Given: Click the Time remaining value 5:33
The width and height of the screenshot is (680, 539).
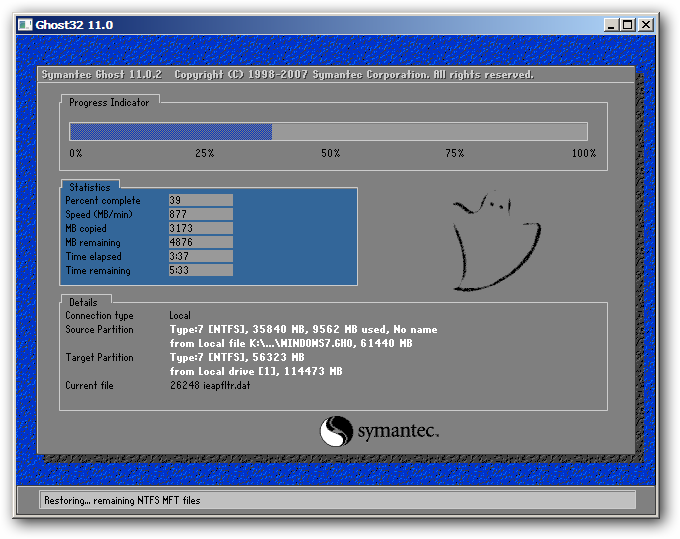Looking at the screenshot, I should point(201,270).
